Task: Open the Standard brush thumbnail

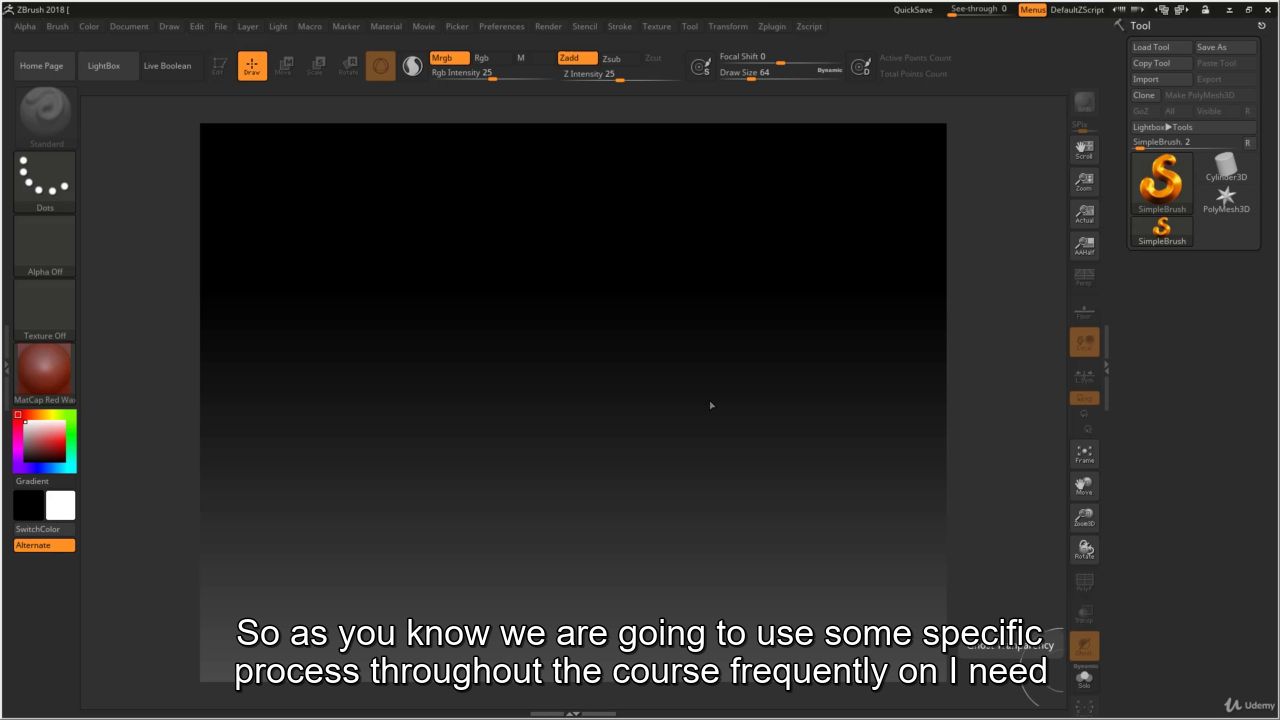Action: pos(45,117)
